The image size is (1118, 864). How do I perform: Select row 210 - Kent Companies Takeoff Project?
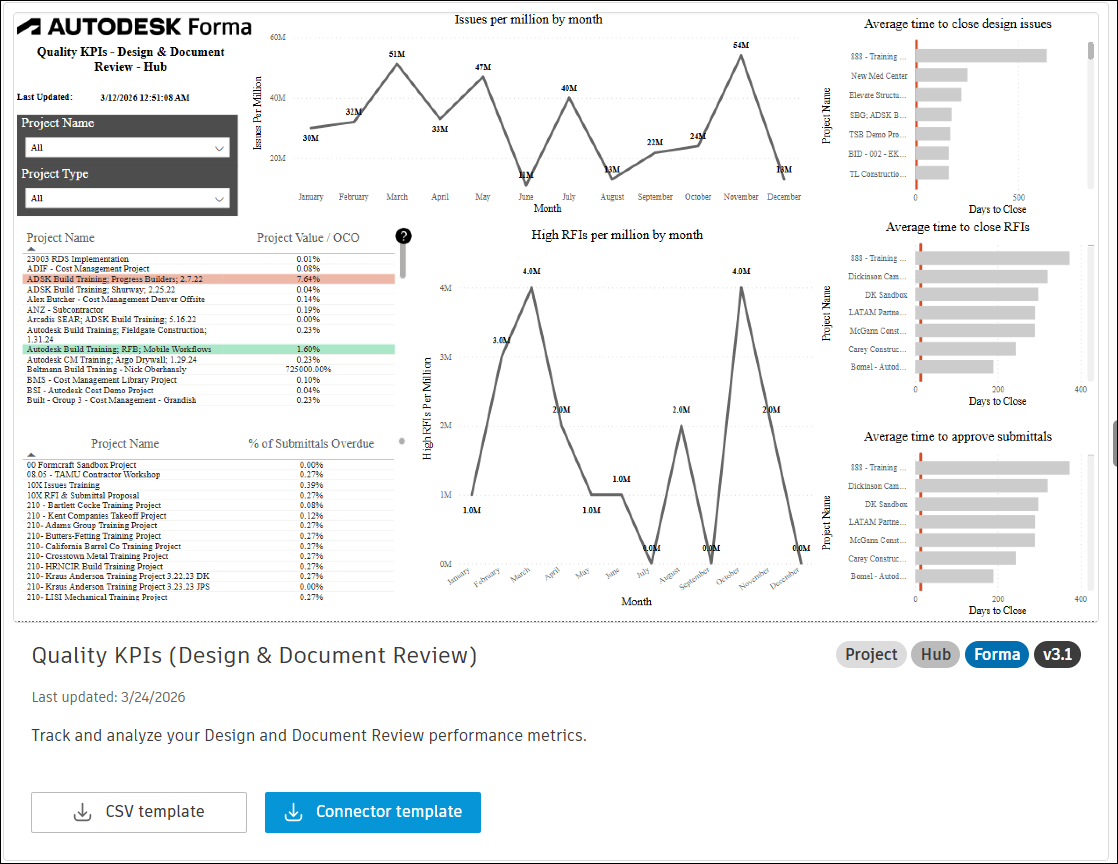(209, 515)
